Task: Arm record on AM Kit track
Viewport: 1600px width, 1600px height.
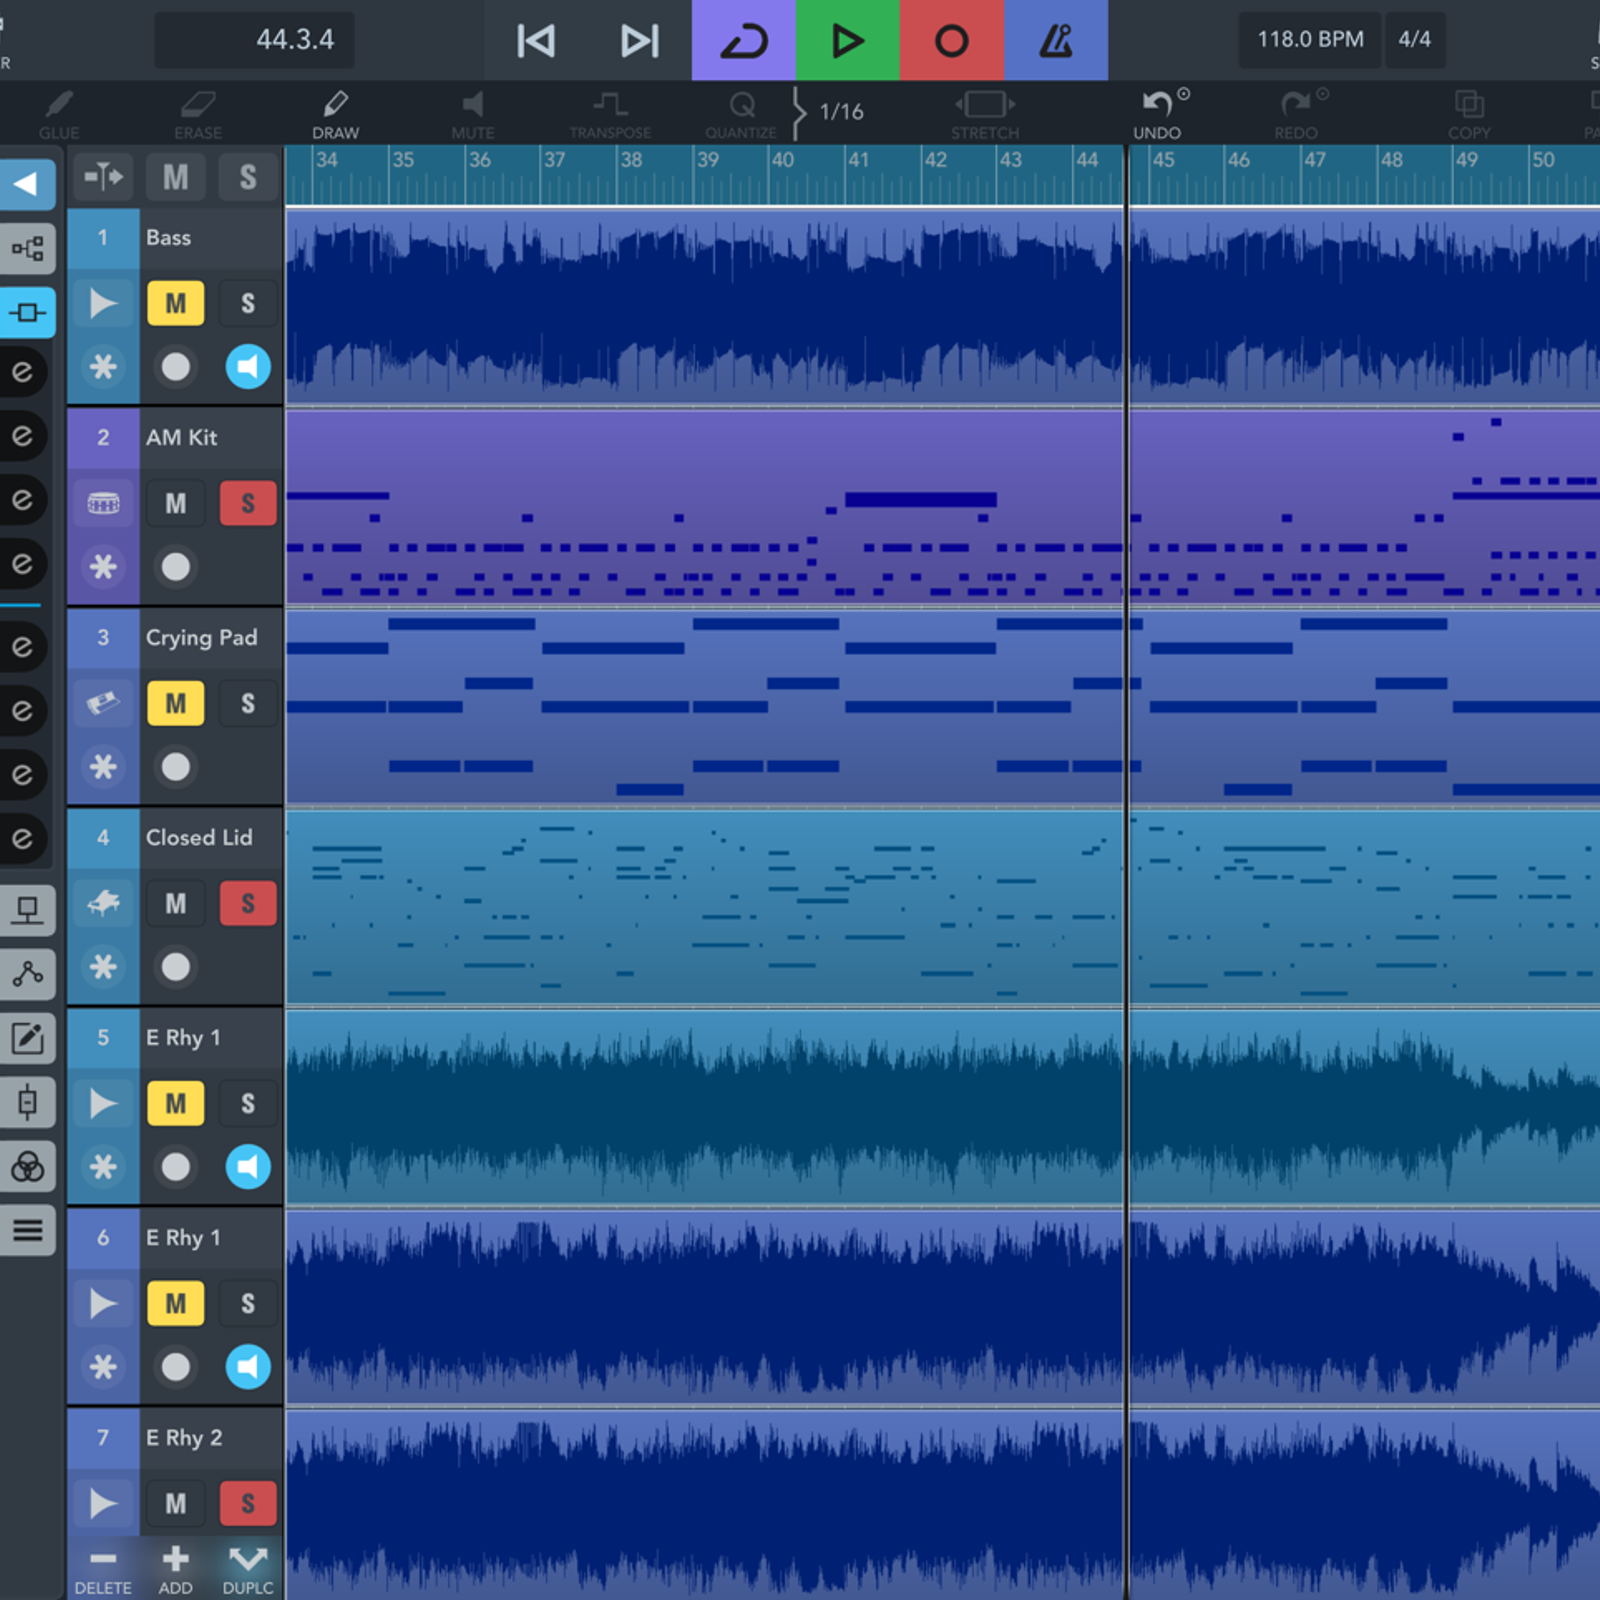Action: [x=176, y=567]
